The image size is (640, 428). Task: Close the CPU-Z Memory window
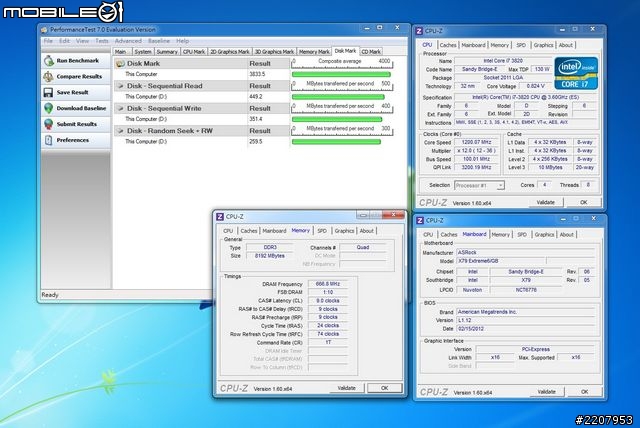[x=393, y=215]
